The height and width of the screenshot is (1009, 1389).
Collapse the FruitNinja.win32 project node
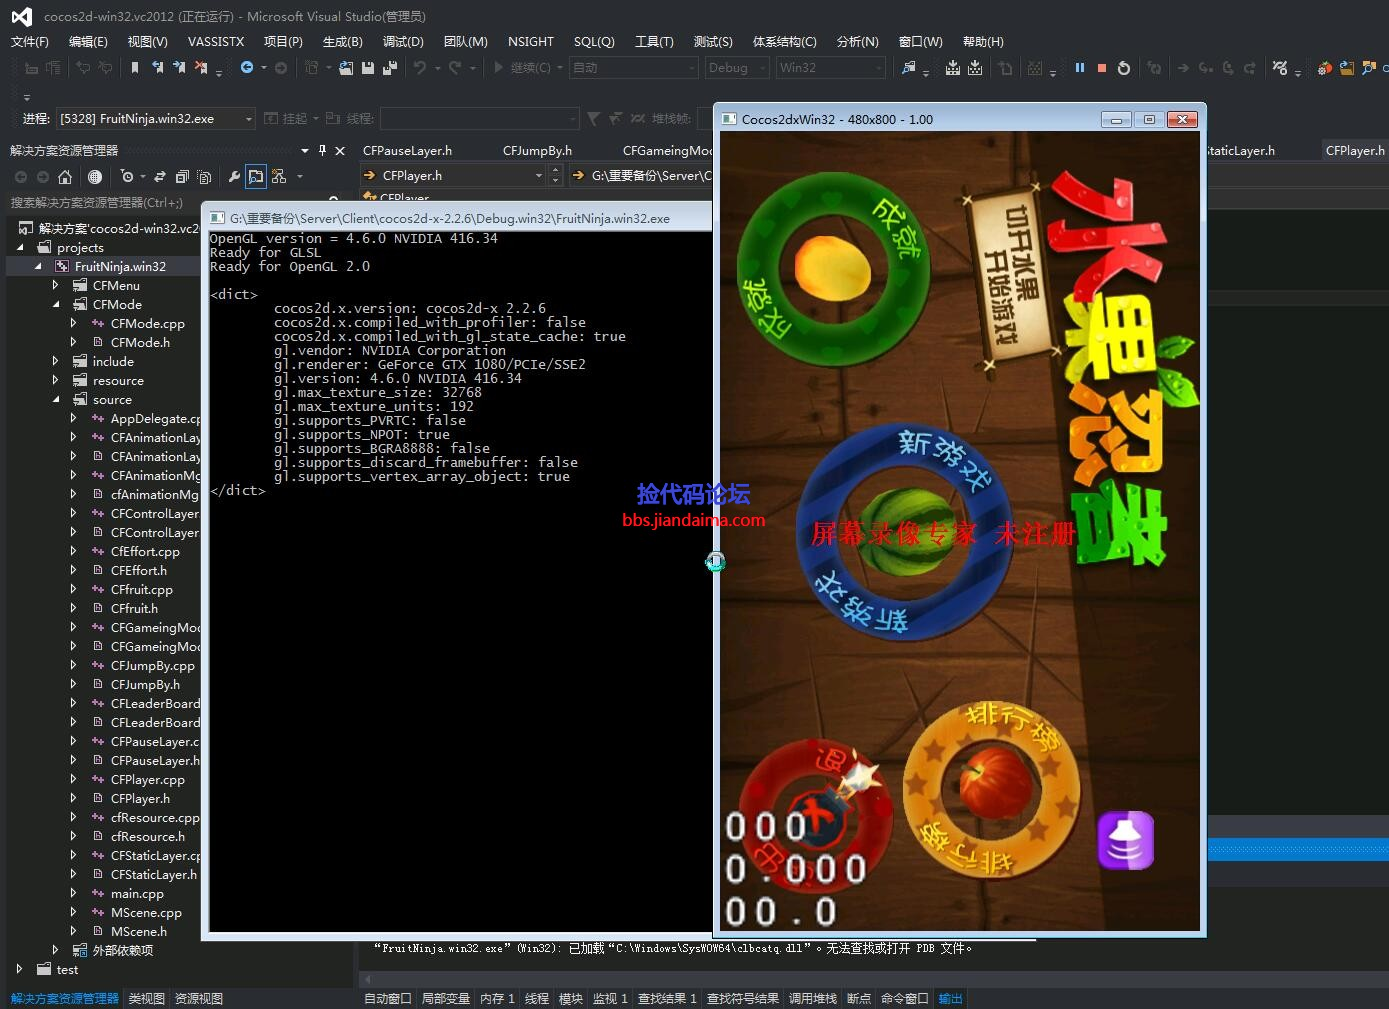(38, 267)
